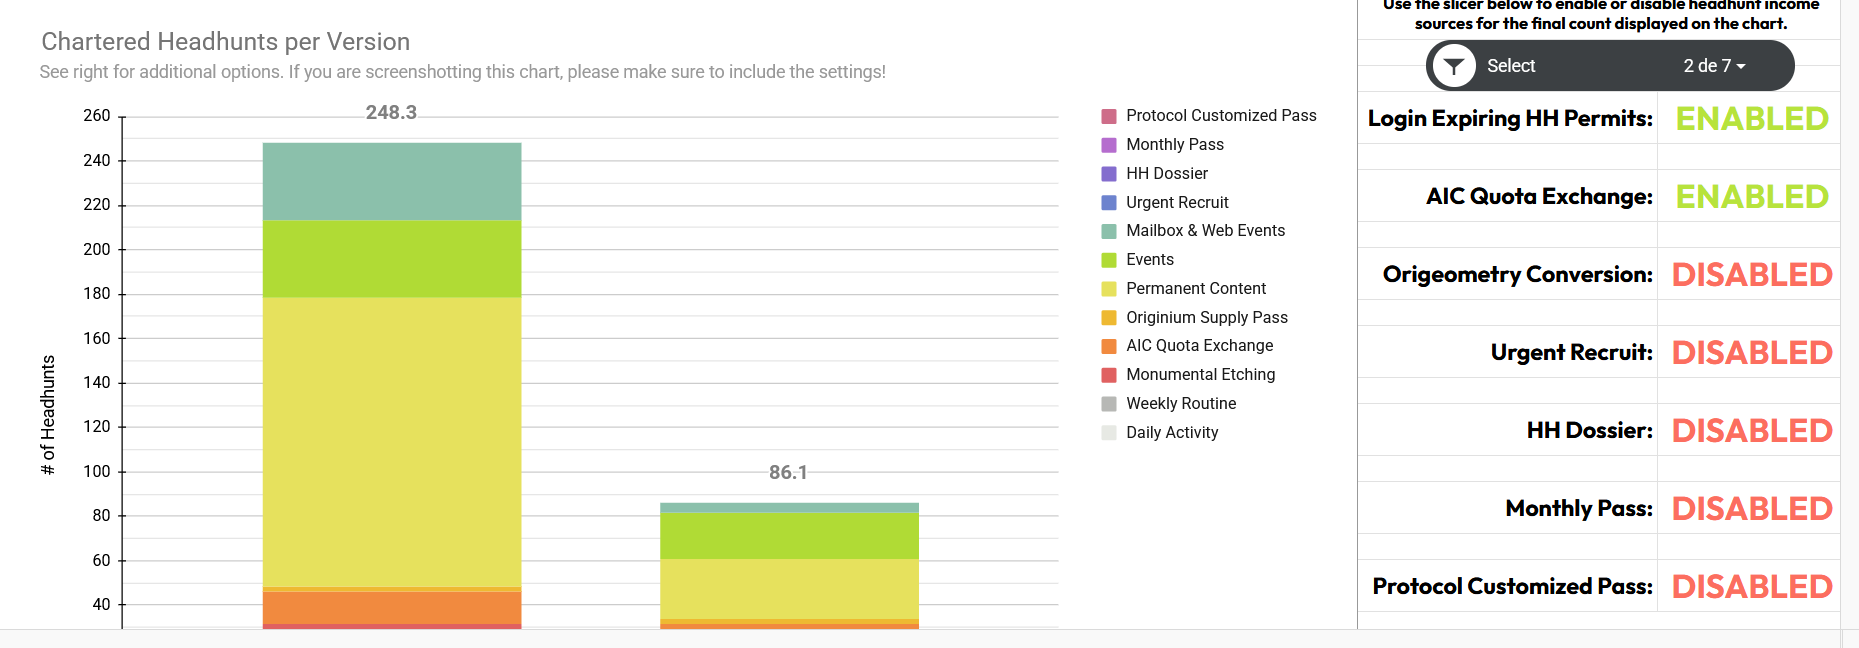
Task: Click the Permanent Content segment of 248.3 bar
Action: [x=392, y=442]
